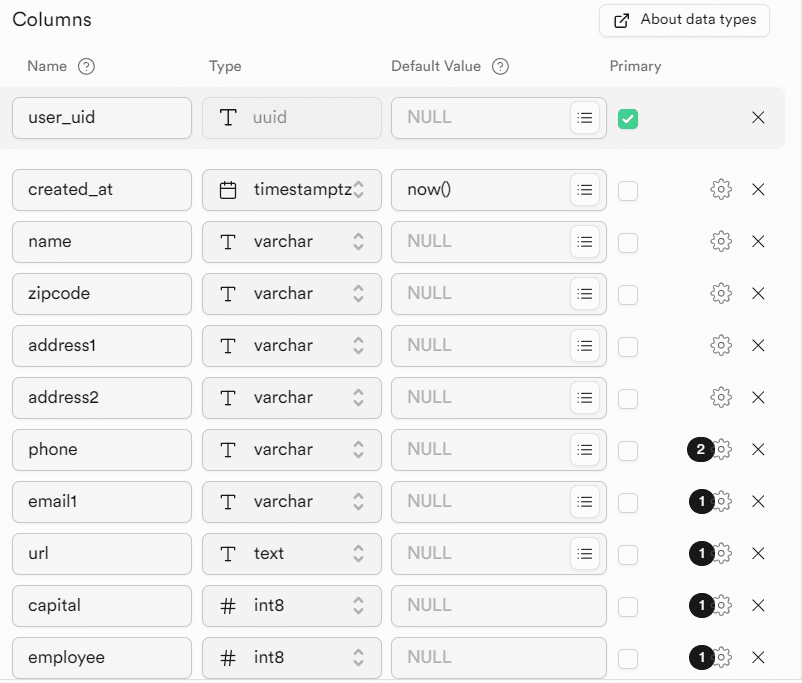Open the varchar type dropdown for phone
Viewport: 802px width, 683px height.
pyautogui.click(x=291, y=450)
